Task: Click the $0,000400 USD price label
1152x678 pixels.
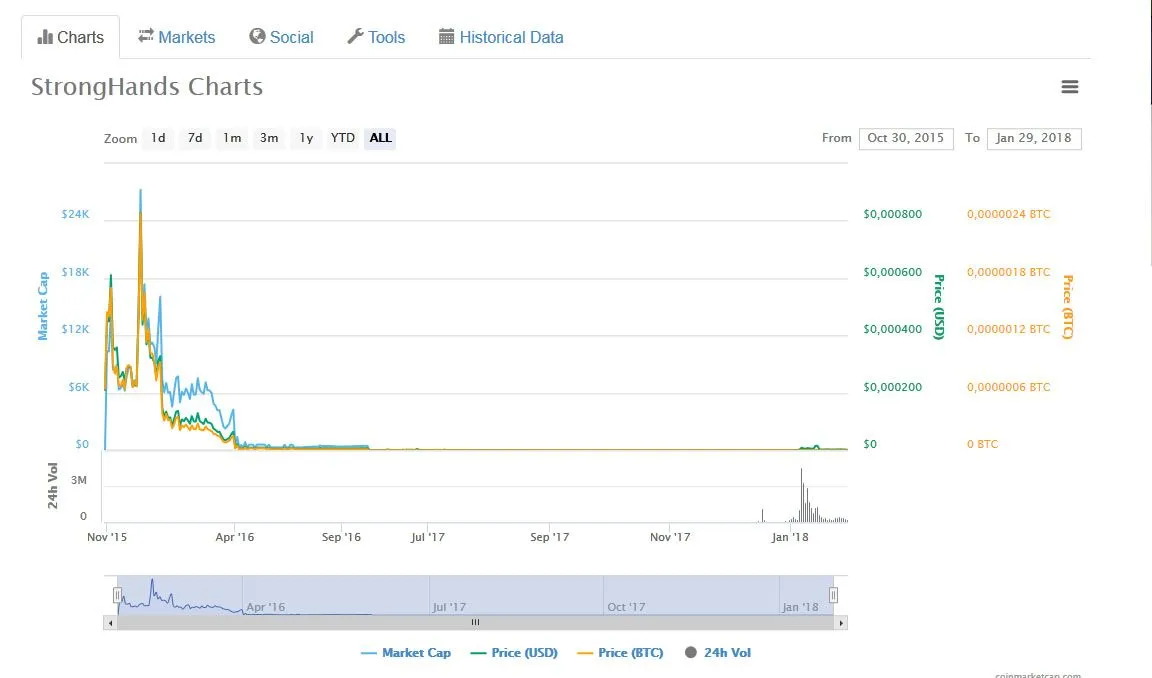Action: 893,329
